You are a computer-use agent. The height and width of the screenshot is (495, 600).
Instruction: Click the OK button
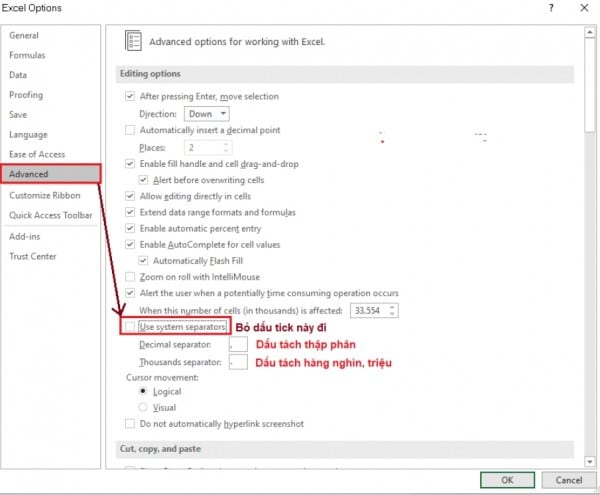(x=507, y=480)
